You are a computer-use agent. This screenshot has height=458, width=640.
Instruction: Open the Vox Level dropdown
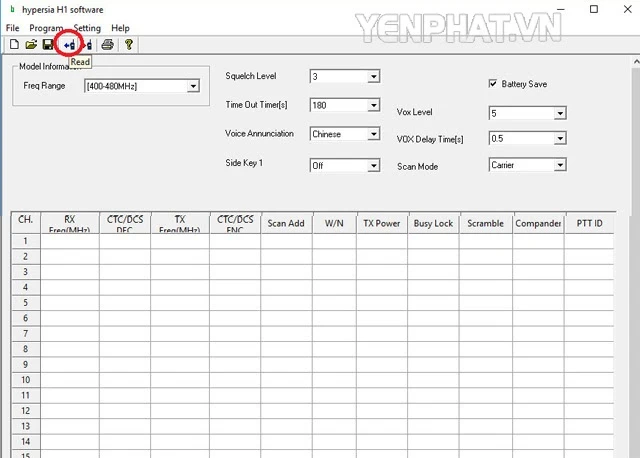559,114
